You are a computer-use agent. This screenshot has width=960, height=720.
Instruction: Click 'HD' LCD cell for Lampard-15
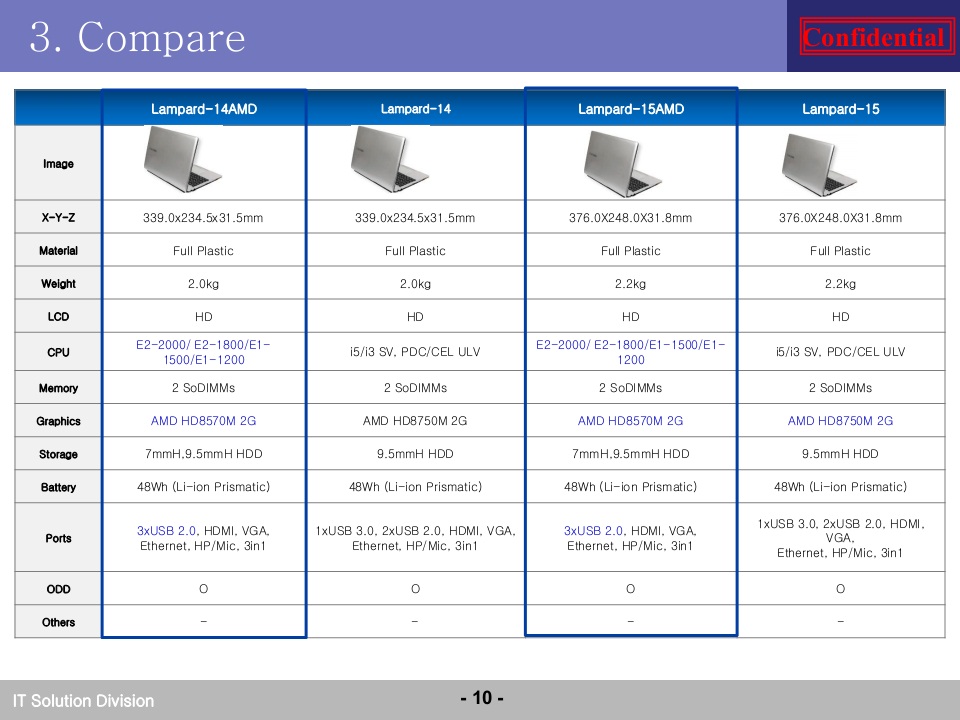pyautogui.click(x=841, y=317)
